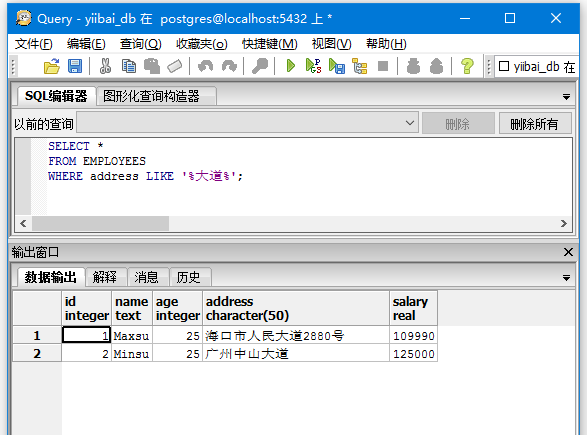Click the copy icon in the toolbar
The image size is (587, 435).
pyautogui.click(x=129, y=66)
